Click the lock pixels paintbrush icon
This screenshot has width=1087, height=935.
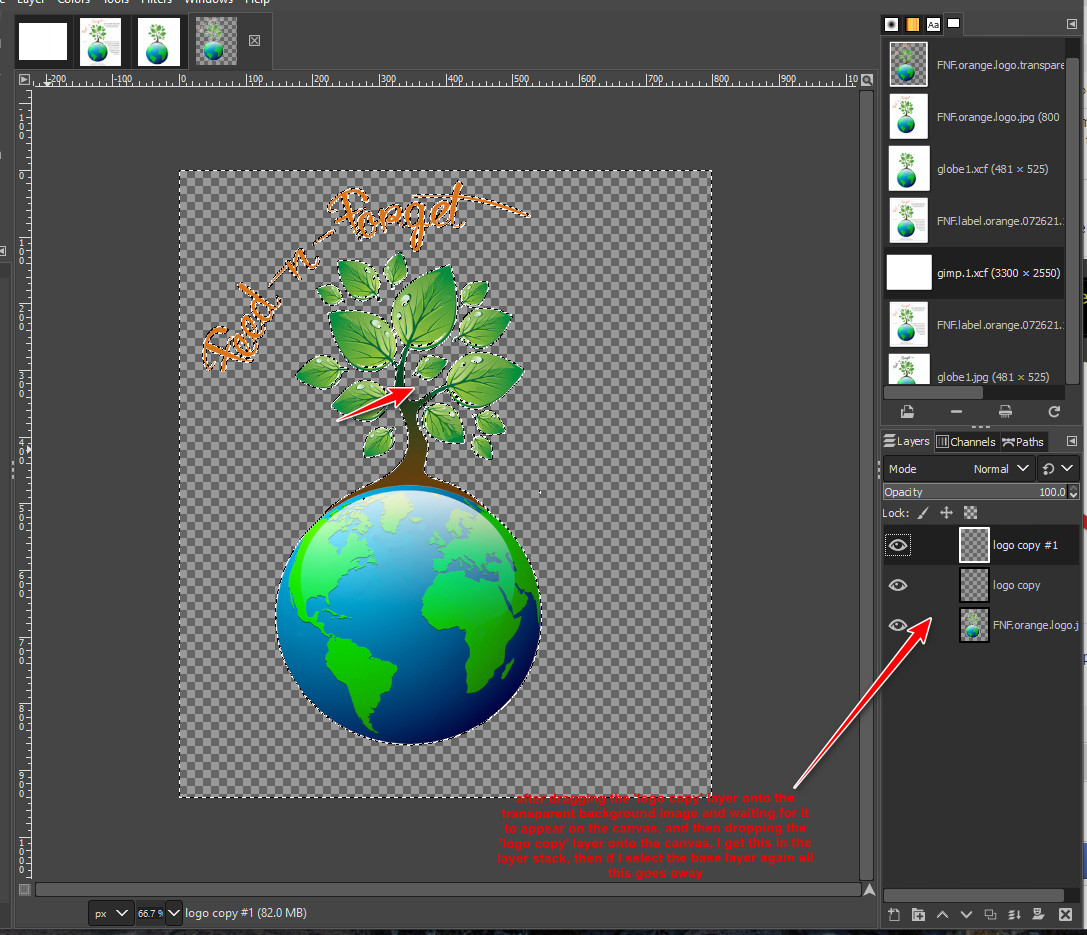[923, 513]
